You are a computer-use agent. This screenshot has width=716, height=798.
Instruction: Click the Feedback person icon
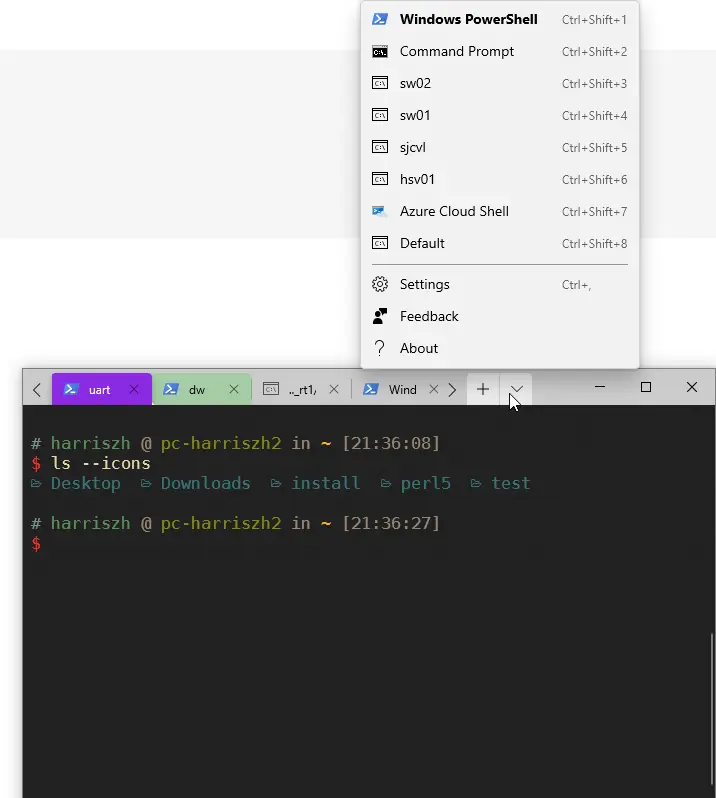380,316
